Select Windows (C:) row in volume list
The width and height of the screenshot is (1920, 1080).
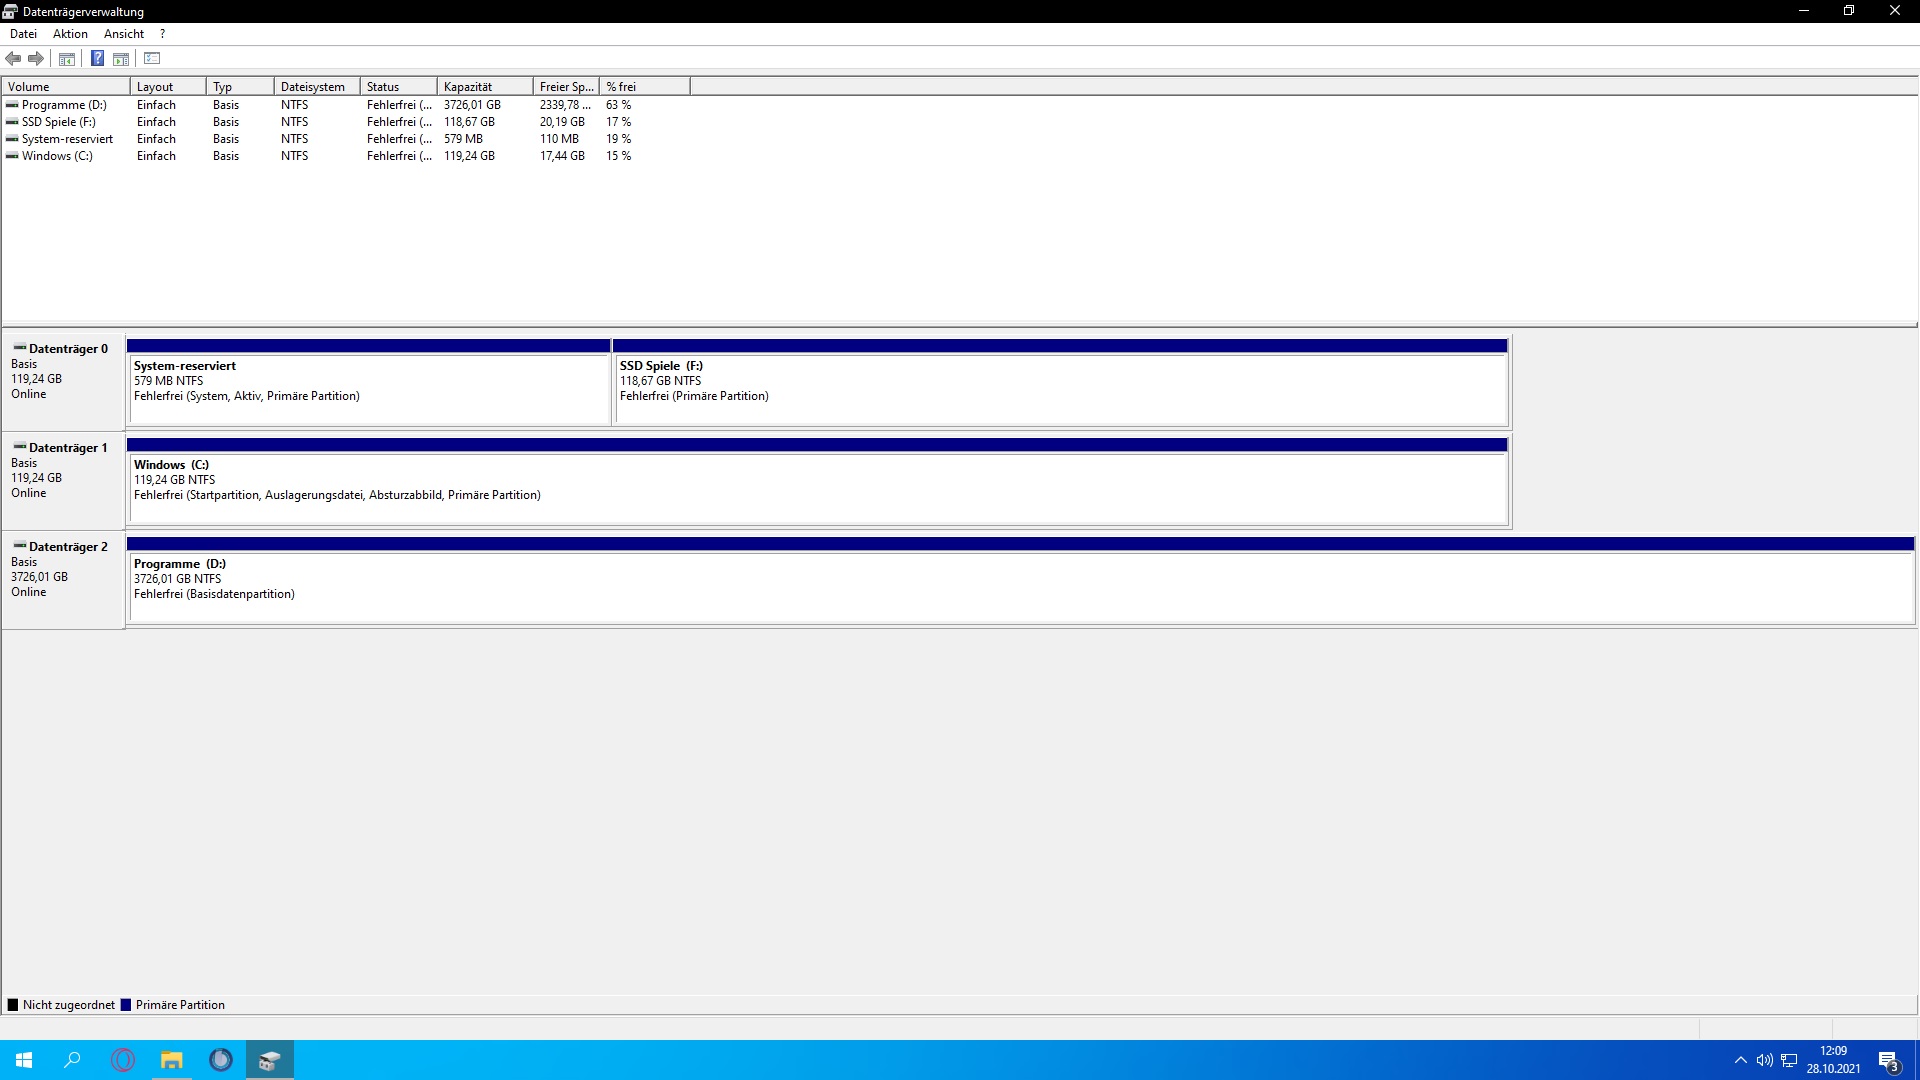[x=56, y=156]
